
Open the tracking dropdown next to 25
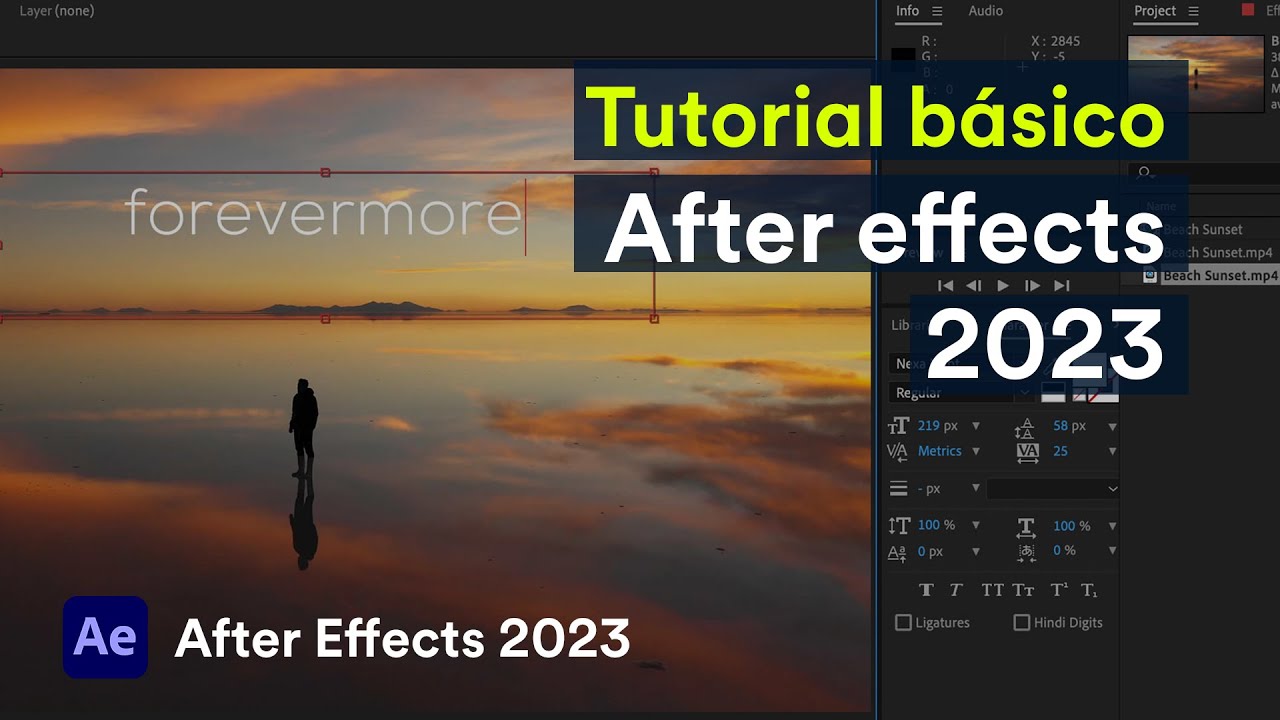[x=1112, y=452]
